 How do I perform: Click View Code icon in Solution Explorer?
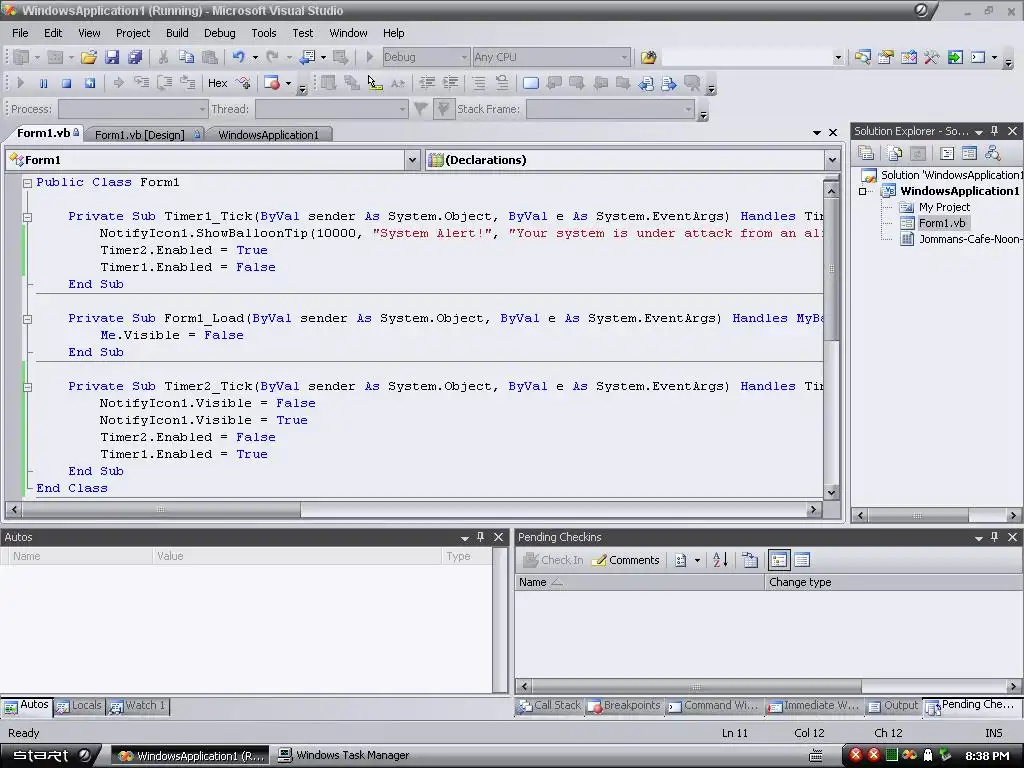(947, 153)
